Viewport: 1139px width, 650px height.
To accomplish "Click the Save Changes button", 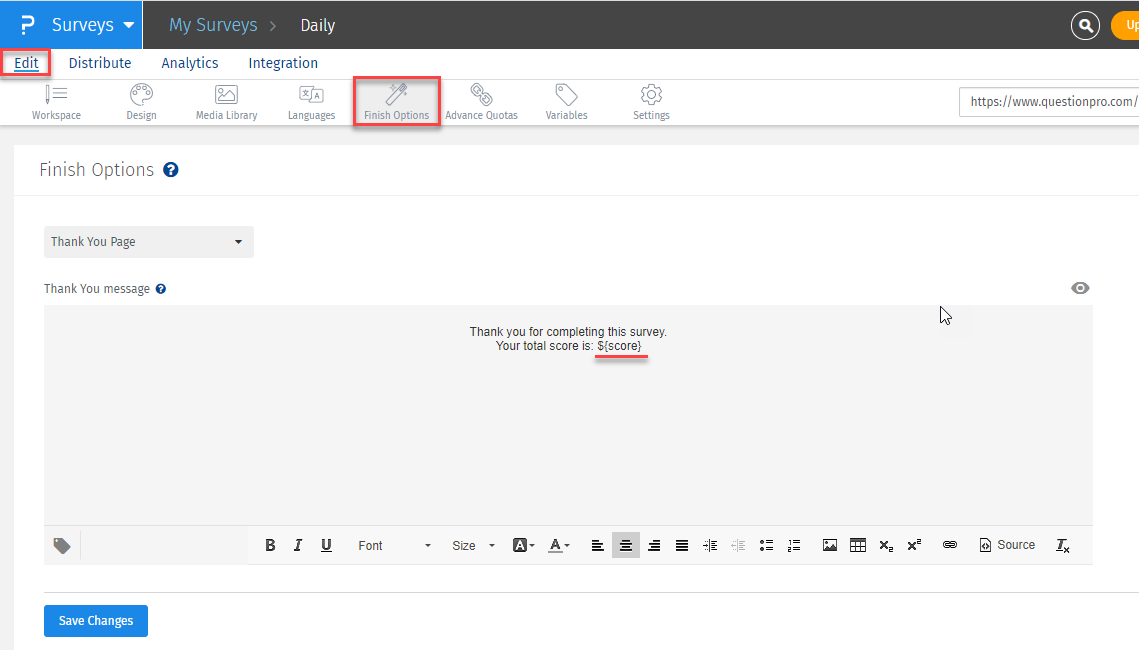I will [x=95, y=621].
